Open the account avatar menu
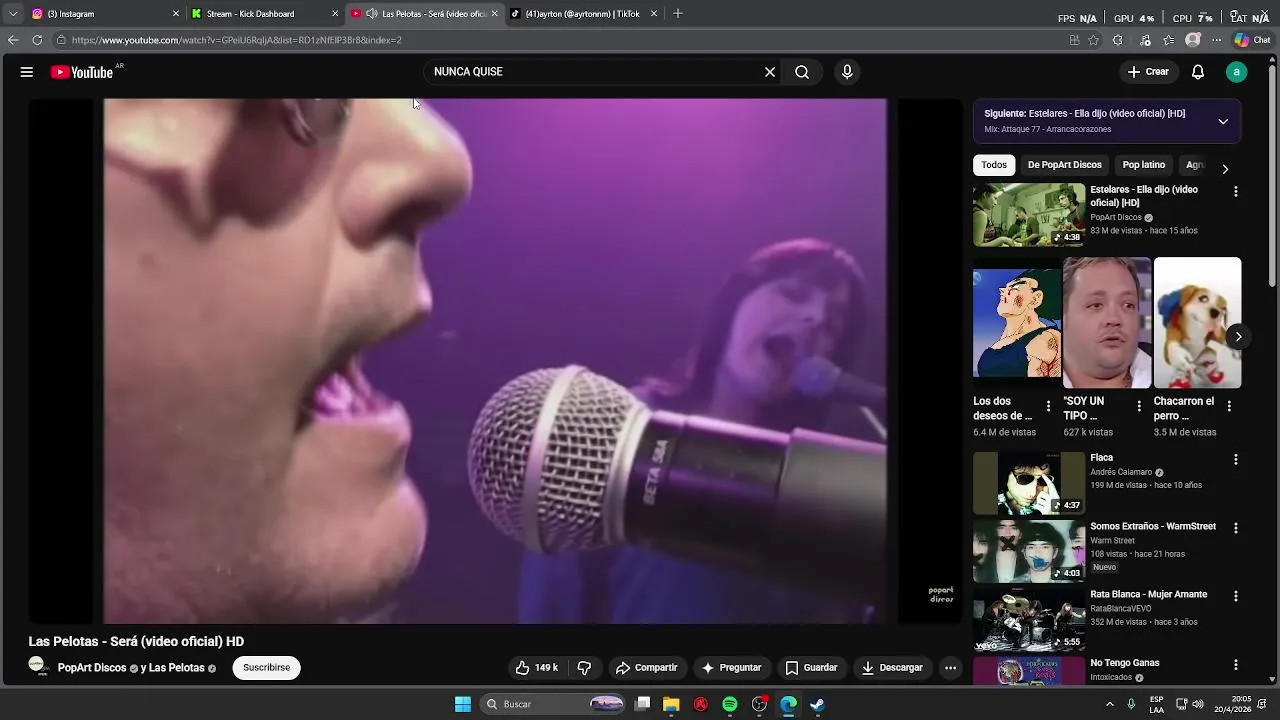The image size is (1280, 720). pyautogui.click(x=1237, y=72)
